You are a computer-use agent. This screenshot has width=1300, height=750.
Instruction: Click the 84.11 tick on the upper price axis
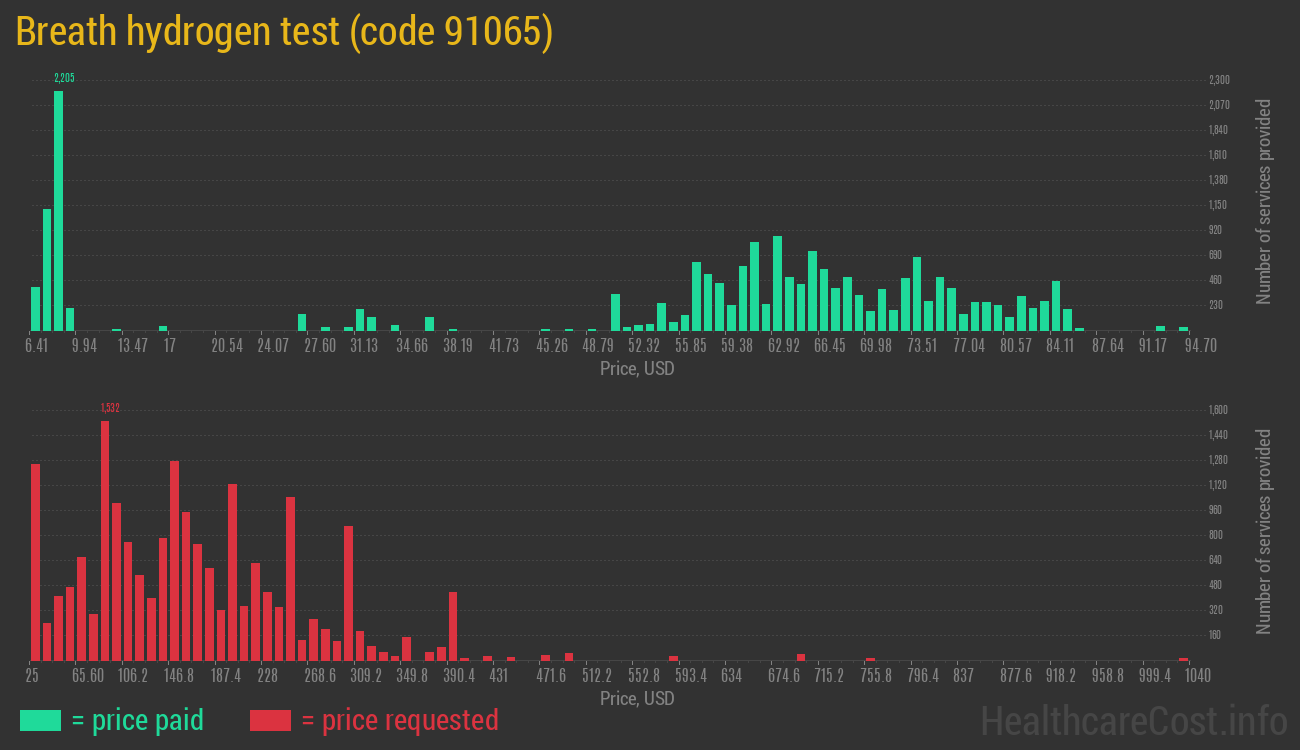pyautogui.click(x=1060, y=346)
